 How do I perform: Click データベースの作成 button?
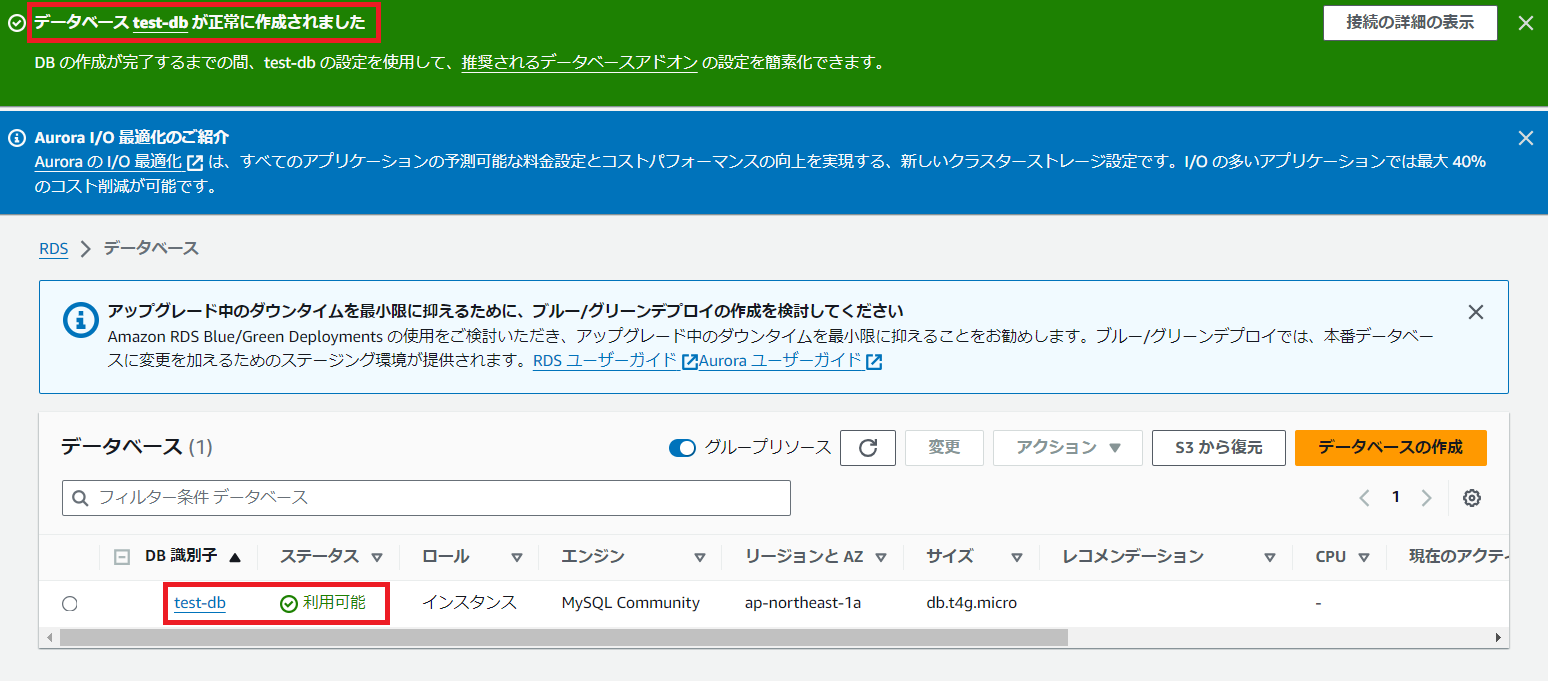[x=1390, y=448]
